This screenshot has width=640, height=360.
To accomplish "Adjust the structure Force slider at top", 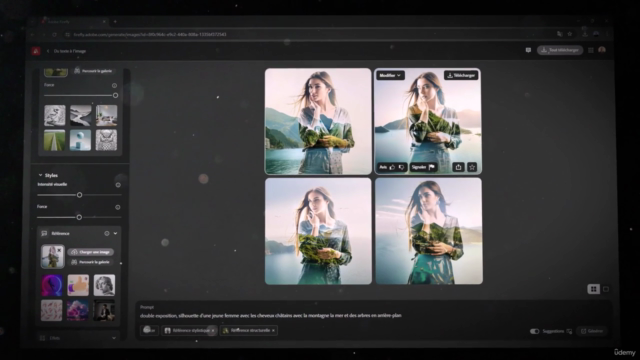I will point(116,96).
